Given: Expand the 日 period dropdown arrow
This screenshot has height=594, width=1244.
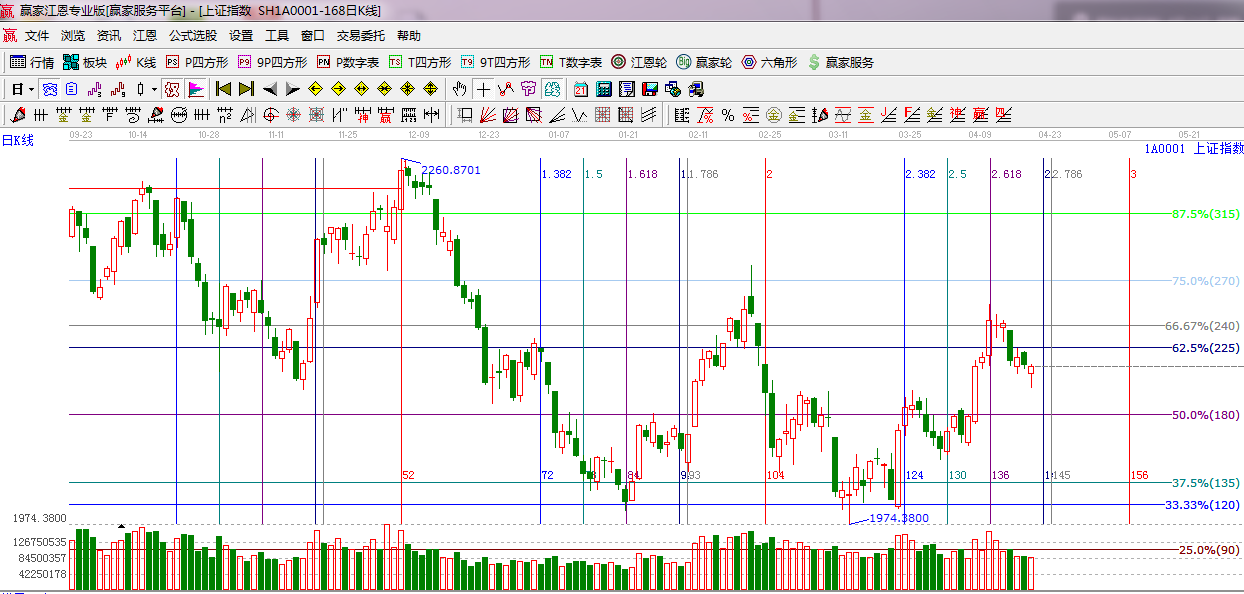Looking at the screenshot, I should click(31, 89).
